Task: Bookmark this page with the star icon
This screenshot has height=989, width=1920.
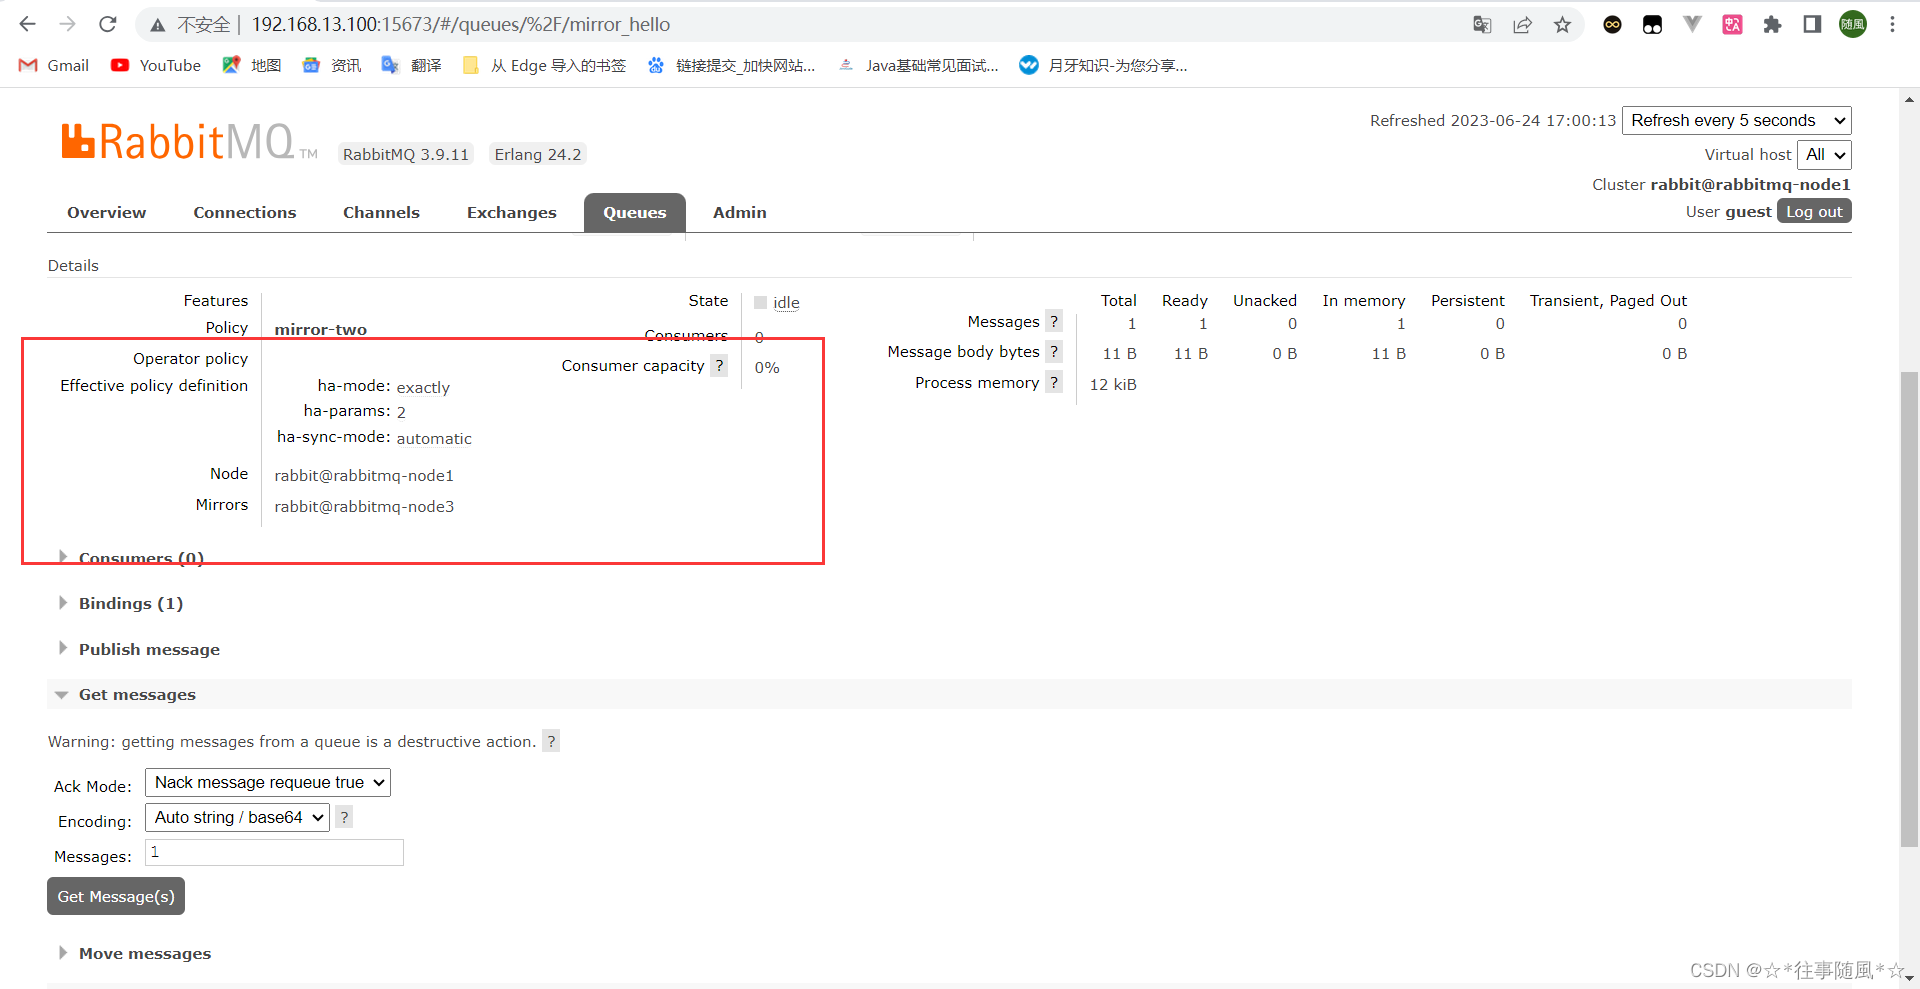Action: point(1562,25)
